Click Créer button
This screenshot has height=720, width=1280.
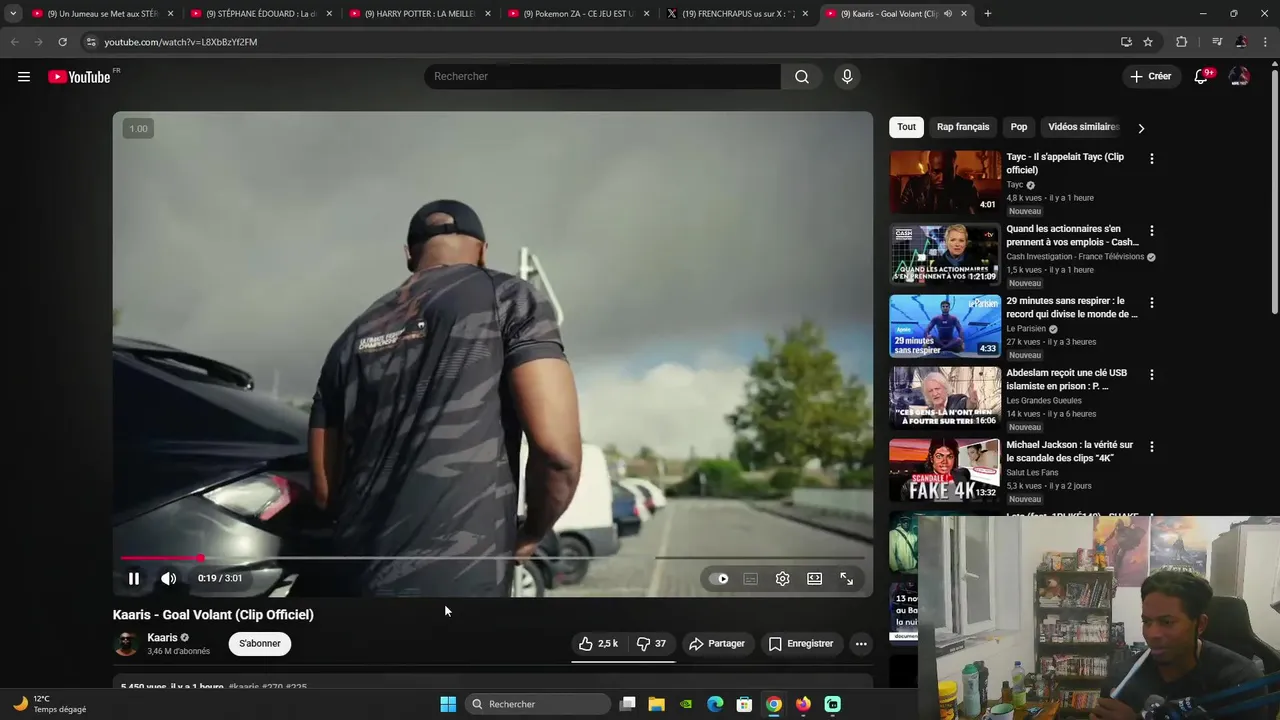pos(1150,77)
